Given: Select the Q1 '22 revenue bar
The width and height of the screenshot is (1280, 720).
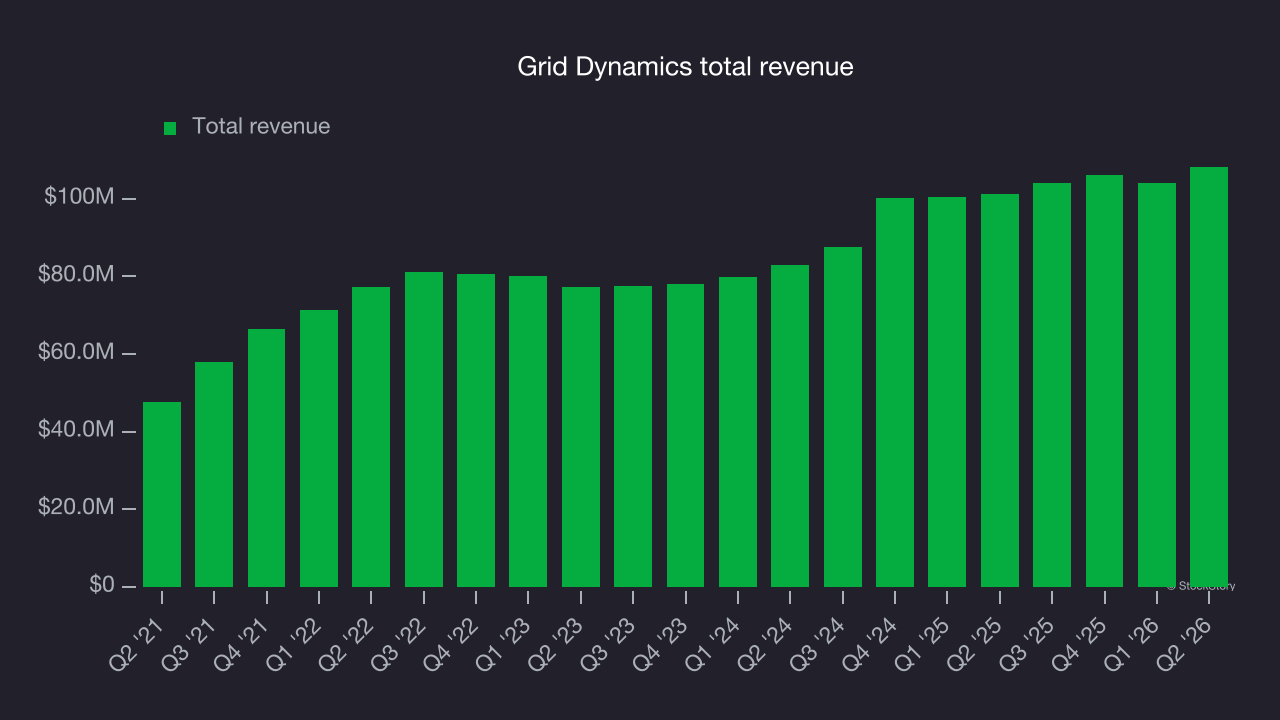Looking at the screenshot, I should [x=319, y=448].
